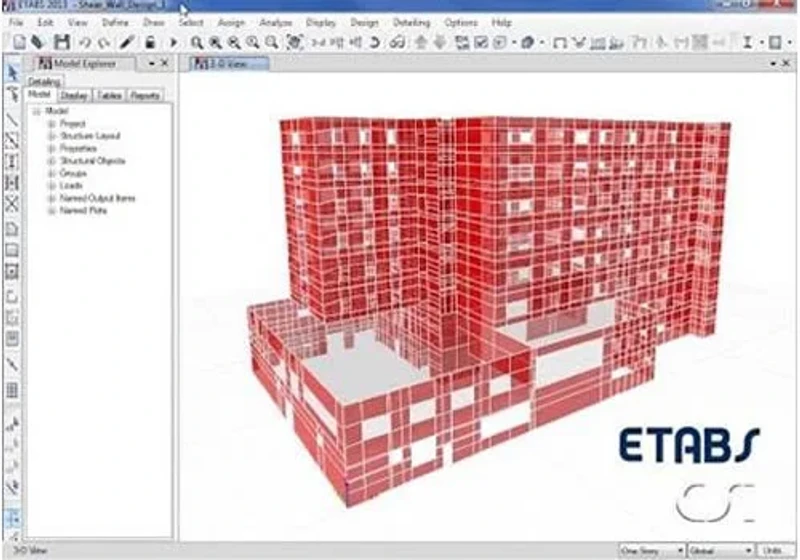The image size is (800, 560).
Task: Click the Save floppy disk icon
Action: pos(62,42)
